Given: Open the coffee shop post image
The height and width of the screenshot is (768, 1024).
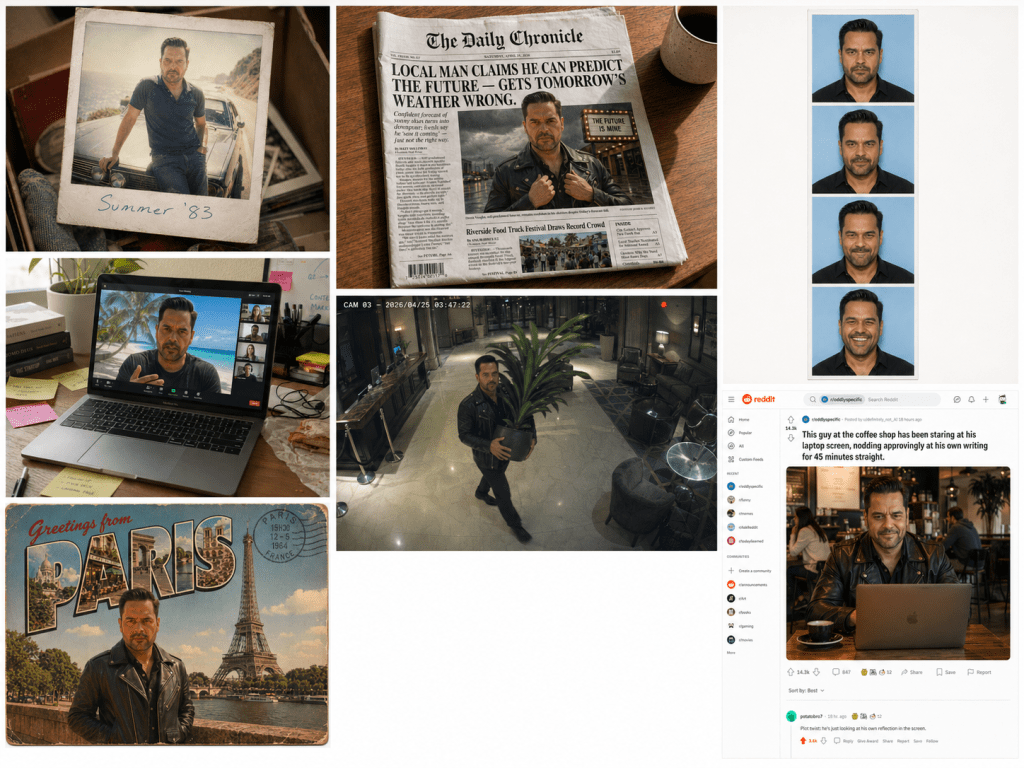Looking at the screenshot, I should point(898,563).
